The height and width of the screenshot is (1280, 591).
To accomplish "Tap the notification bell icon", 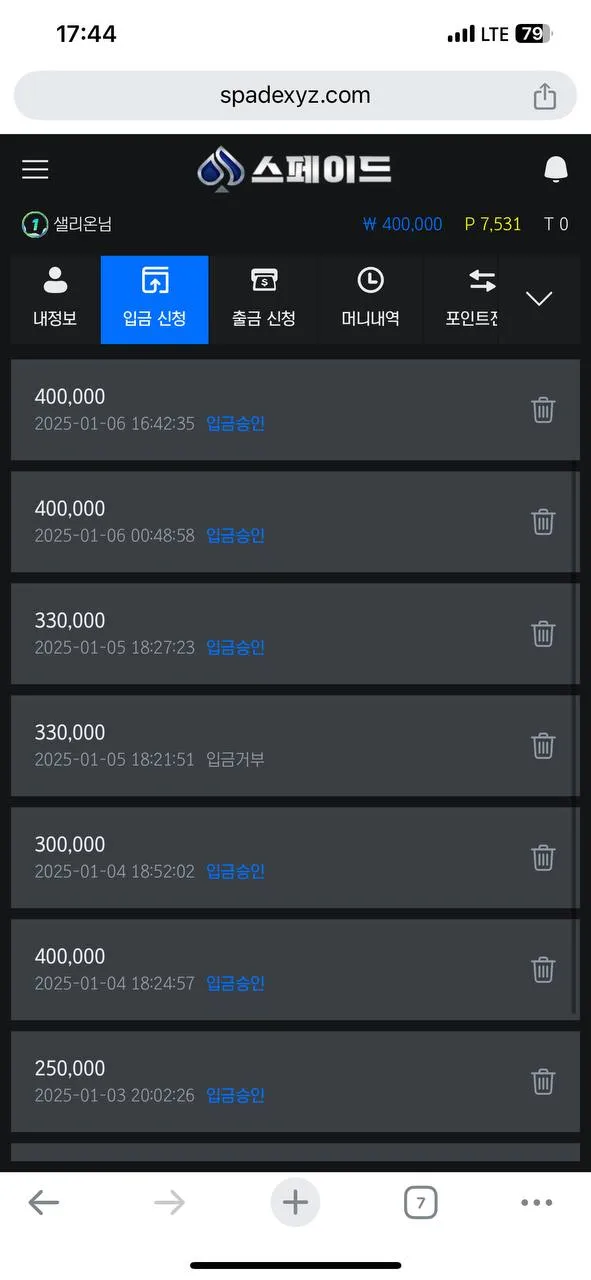I will [x=555, y=169].
